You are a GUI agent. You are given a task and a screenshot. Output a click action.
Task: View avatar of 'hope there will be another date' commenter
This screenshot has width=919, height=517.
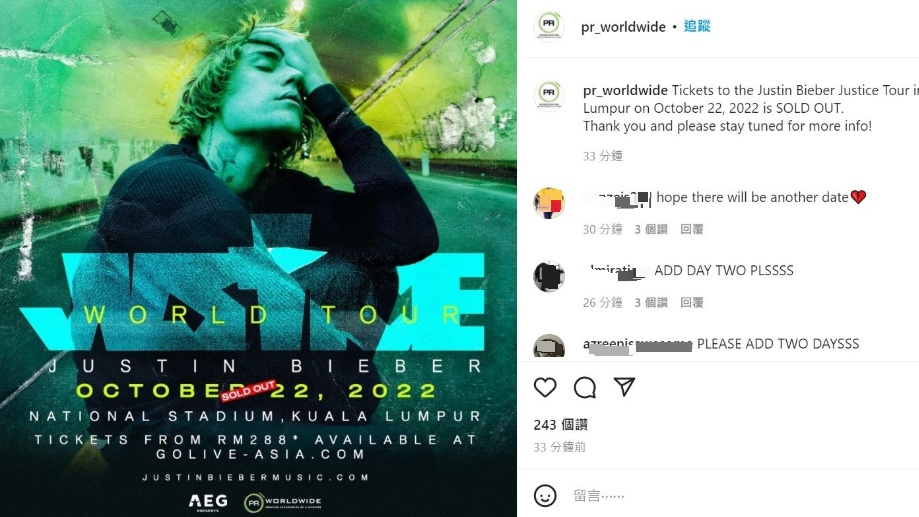[549, 203]
